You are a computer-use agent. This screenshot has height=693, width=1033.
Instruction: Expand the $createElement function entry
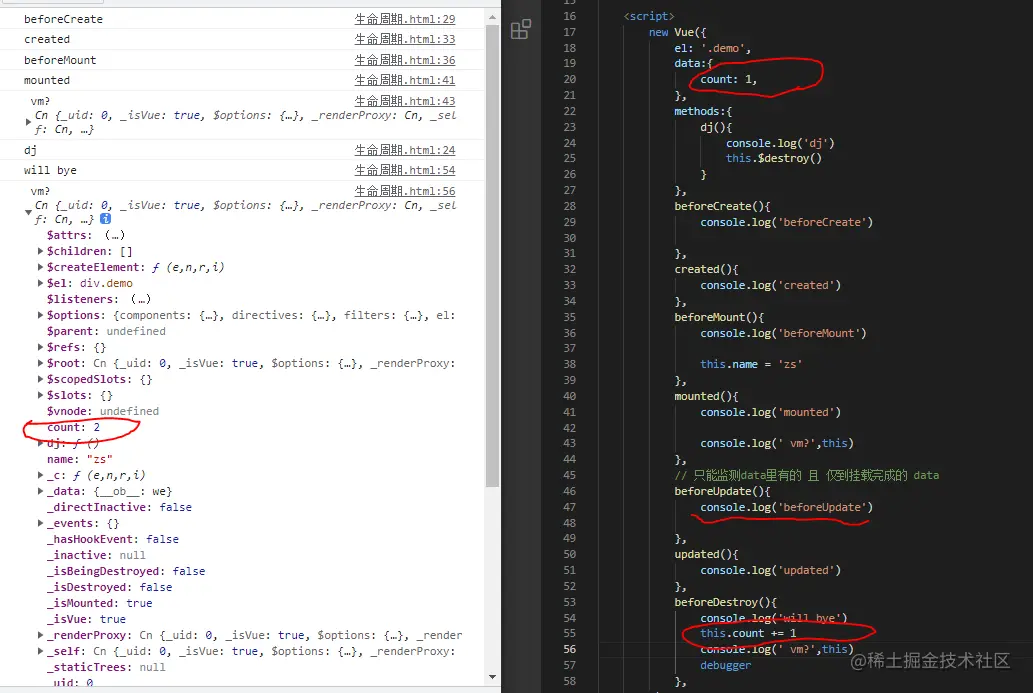(40, 267)
